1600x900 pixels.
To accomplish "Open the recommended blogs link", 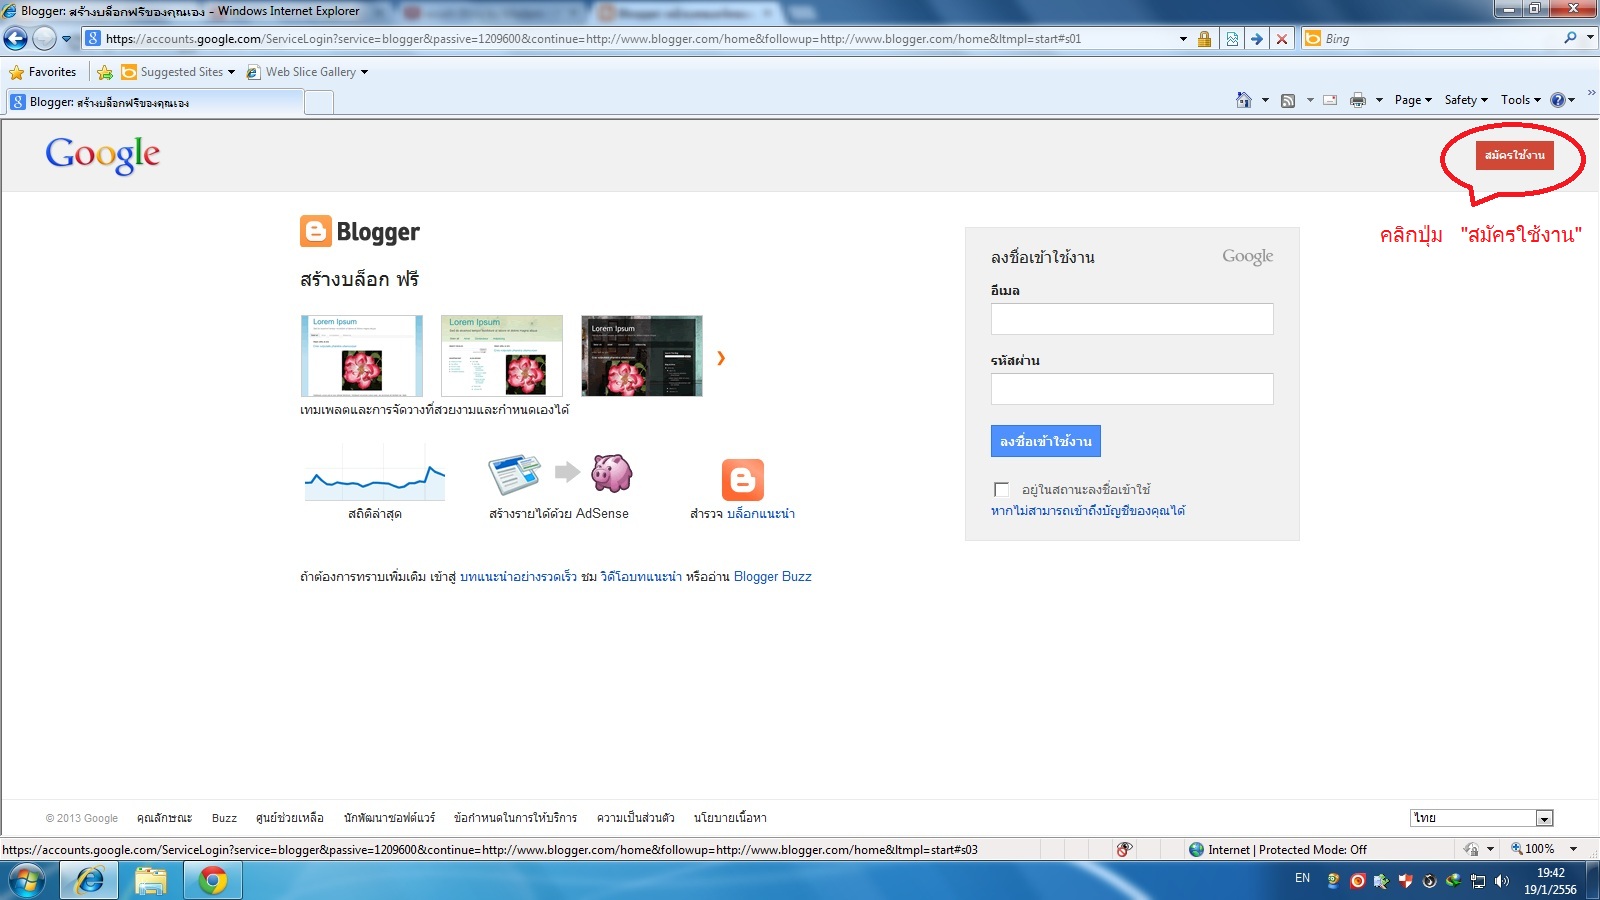I will 761,514.
